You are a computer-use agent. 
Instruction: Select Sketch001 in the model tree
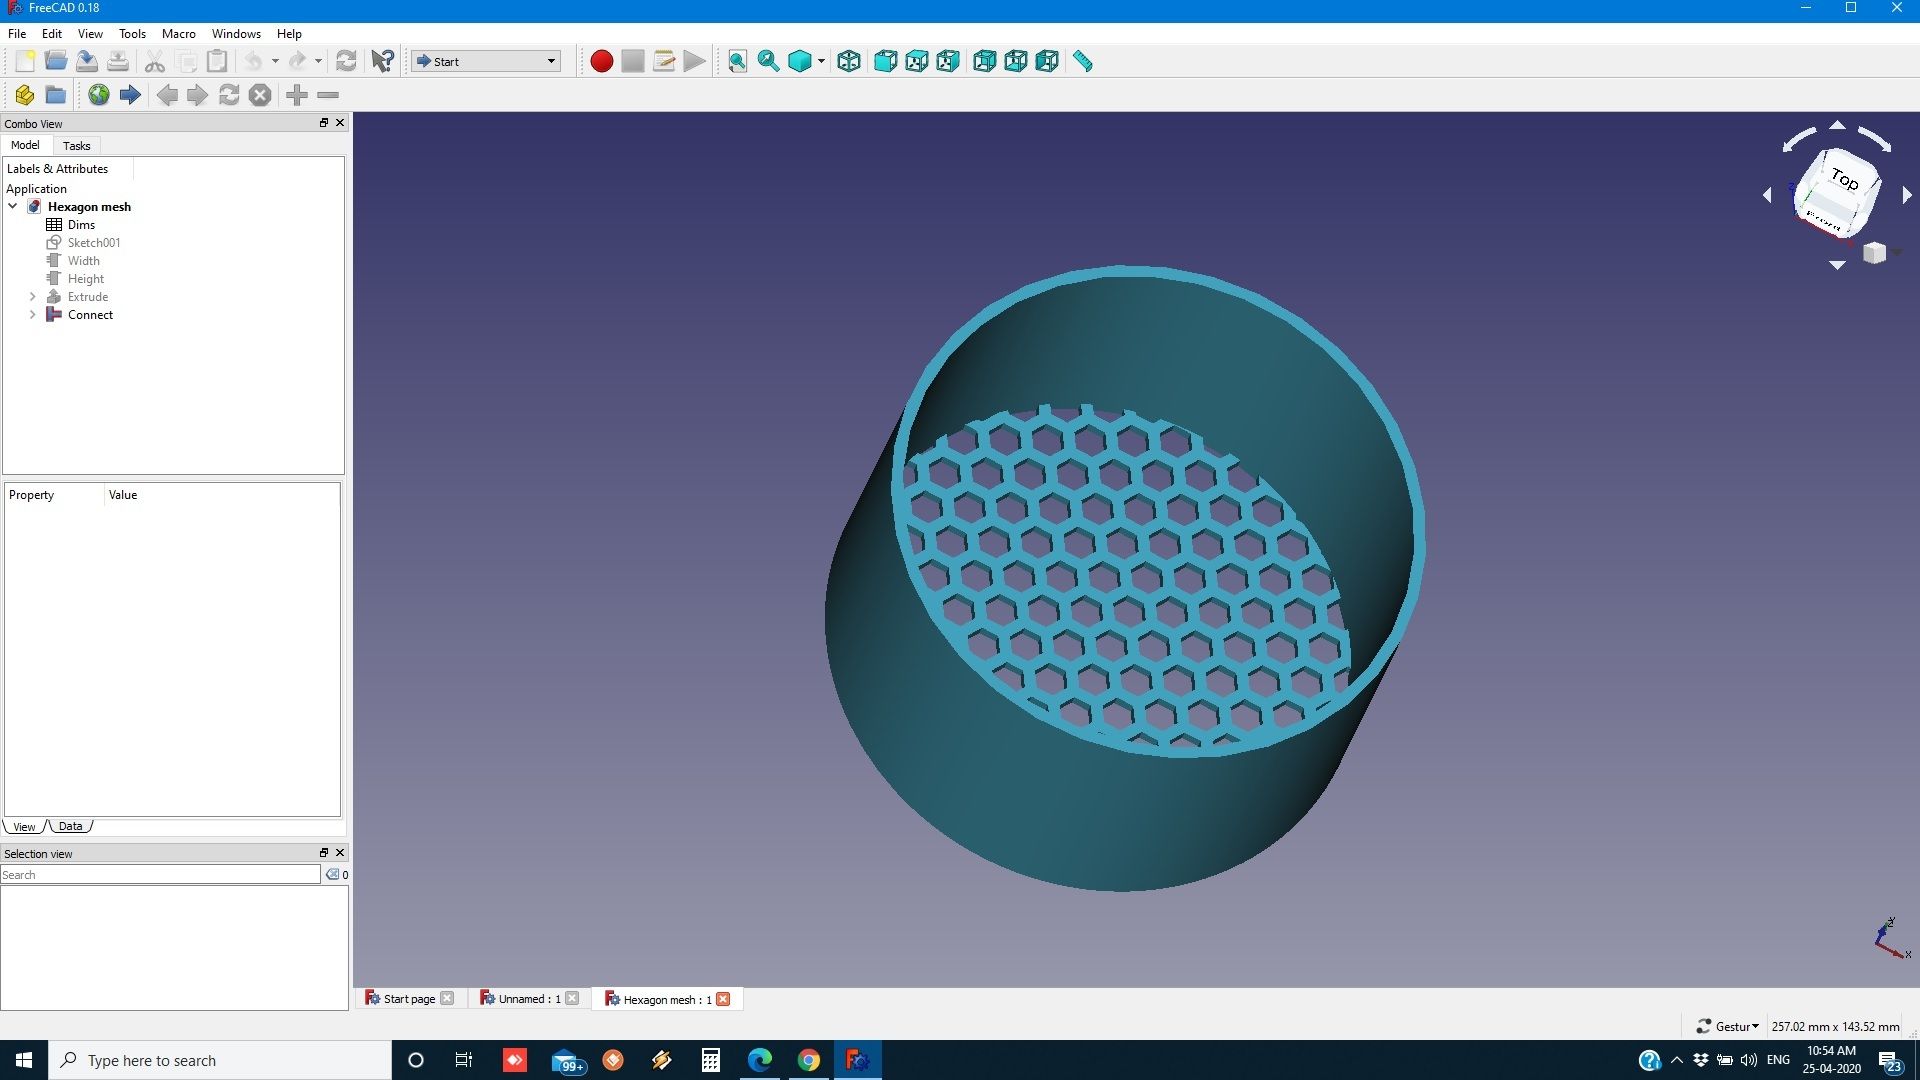pyautogui.click(x=94, y=242)
